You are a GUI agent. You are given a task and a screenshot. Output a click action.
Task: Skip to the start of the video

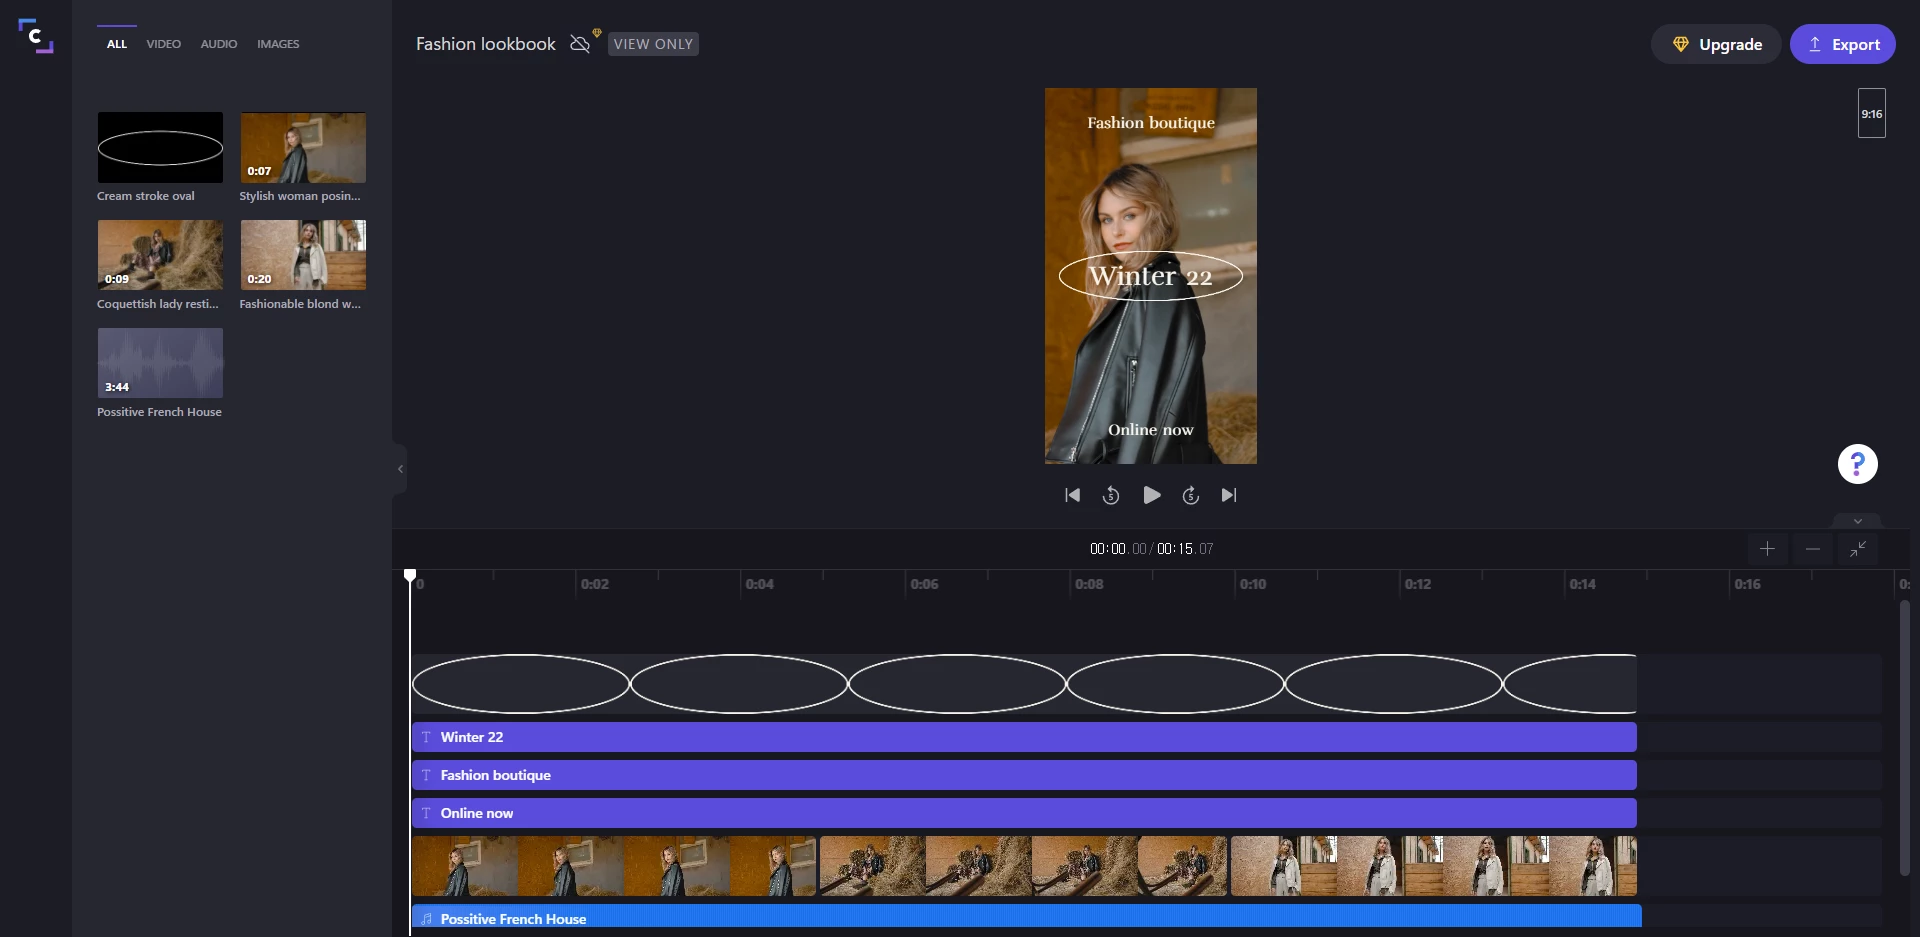click(1071, 495)
